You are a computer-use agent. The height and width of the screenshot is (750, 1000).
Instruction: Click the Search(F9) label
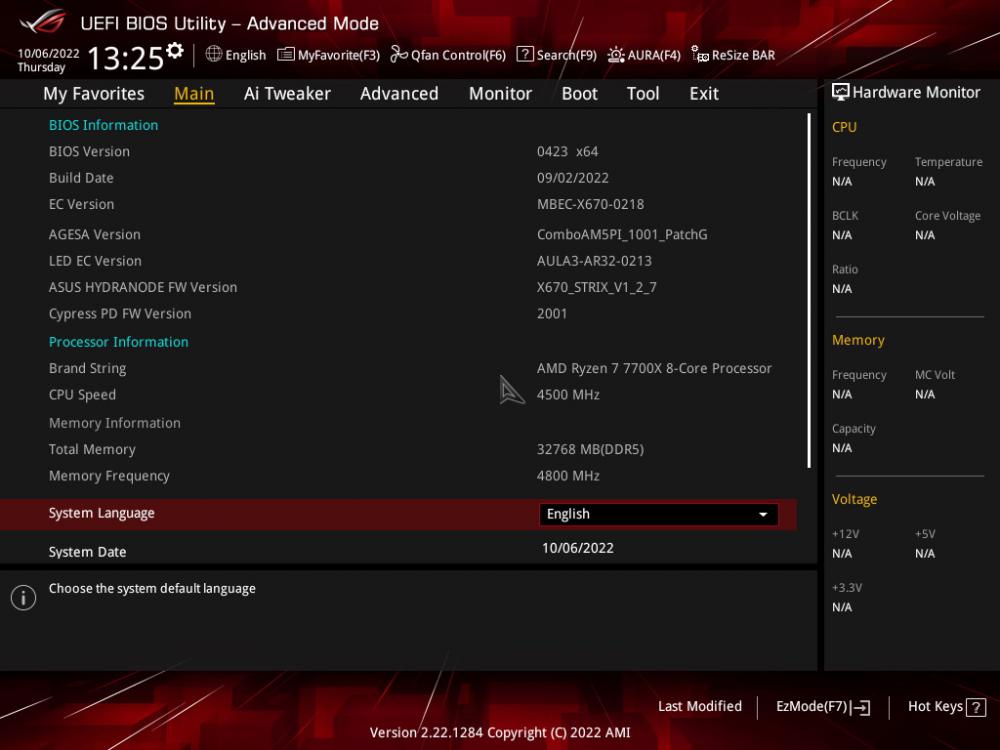click(566, 55)
